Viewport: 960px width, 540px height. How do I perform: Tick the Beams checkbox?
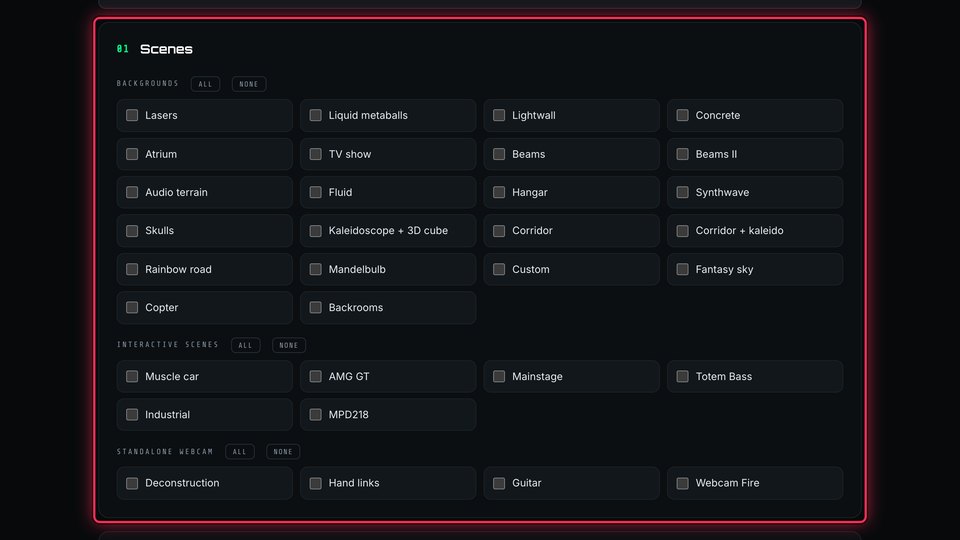(499, 154)
